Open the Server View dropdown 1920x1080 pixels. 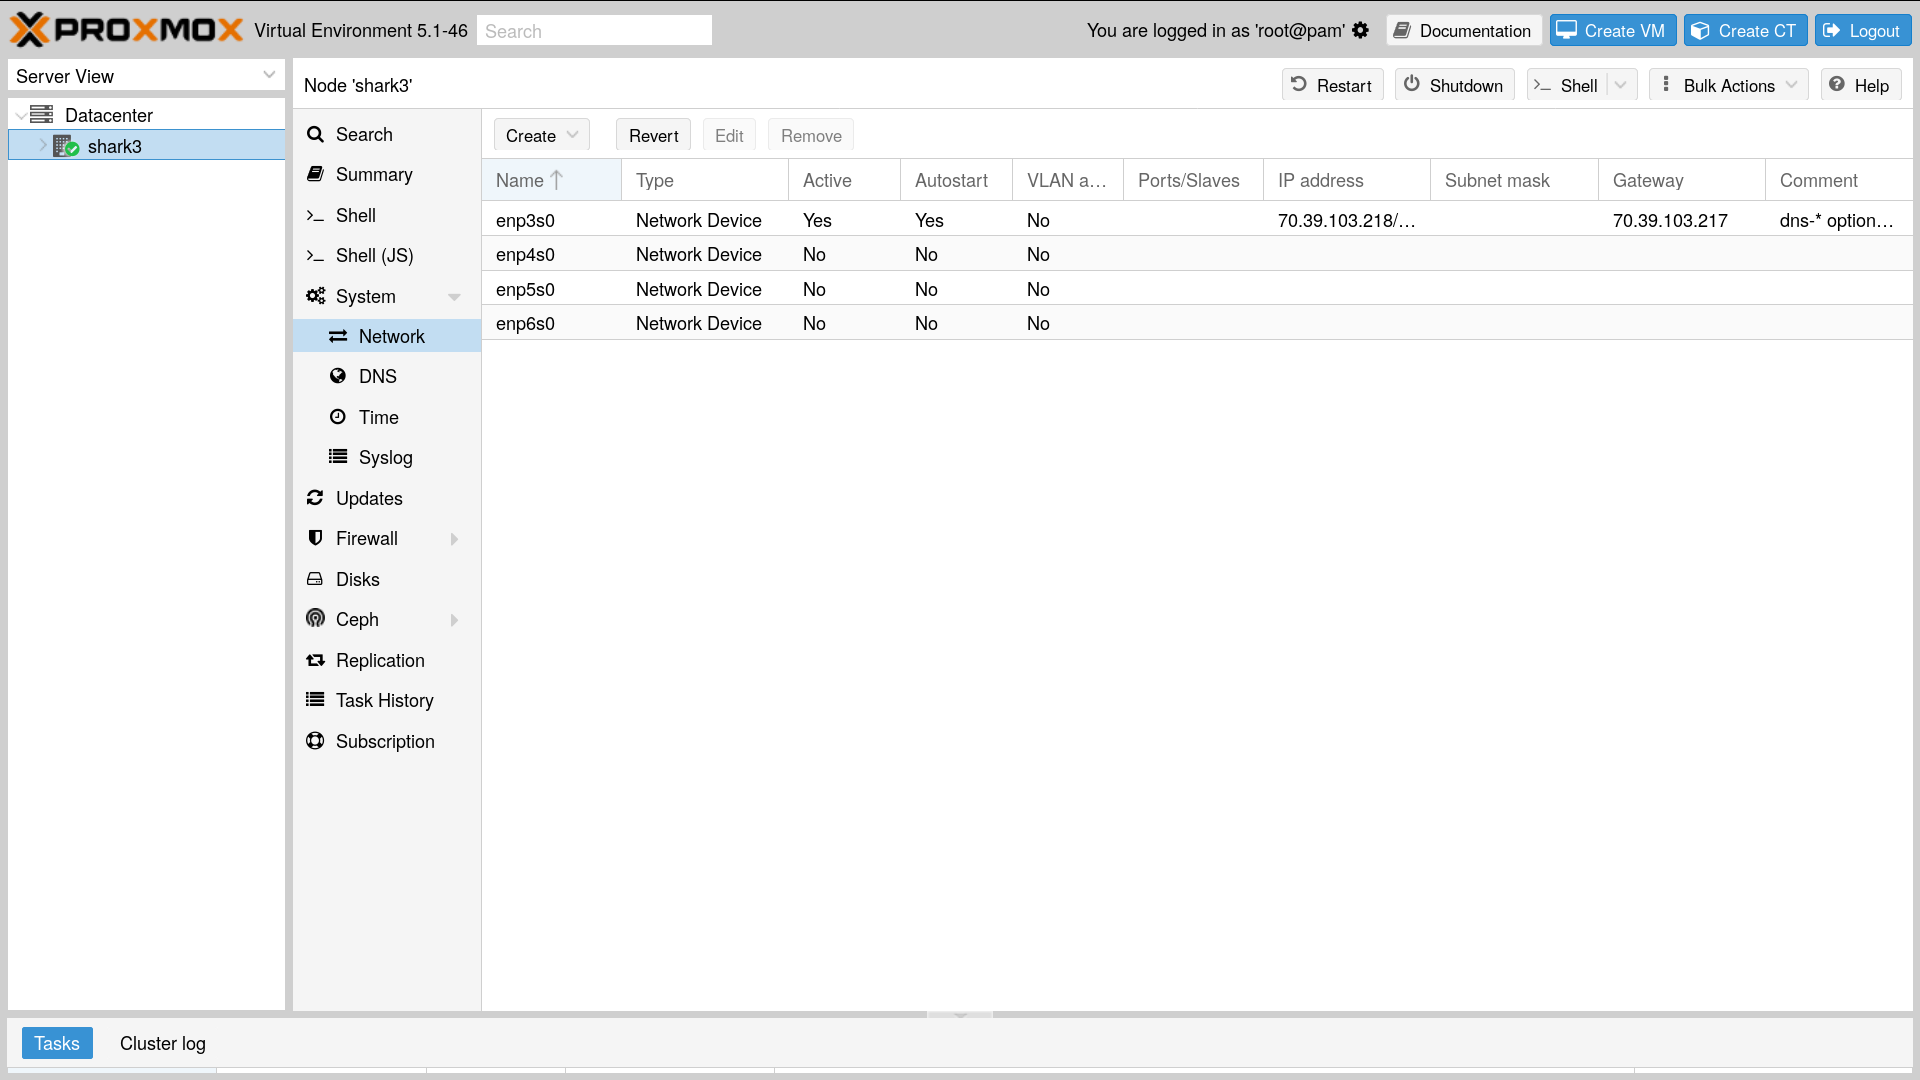point(145,76)
